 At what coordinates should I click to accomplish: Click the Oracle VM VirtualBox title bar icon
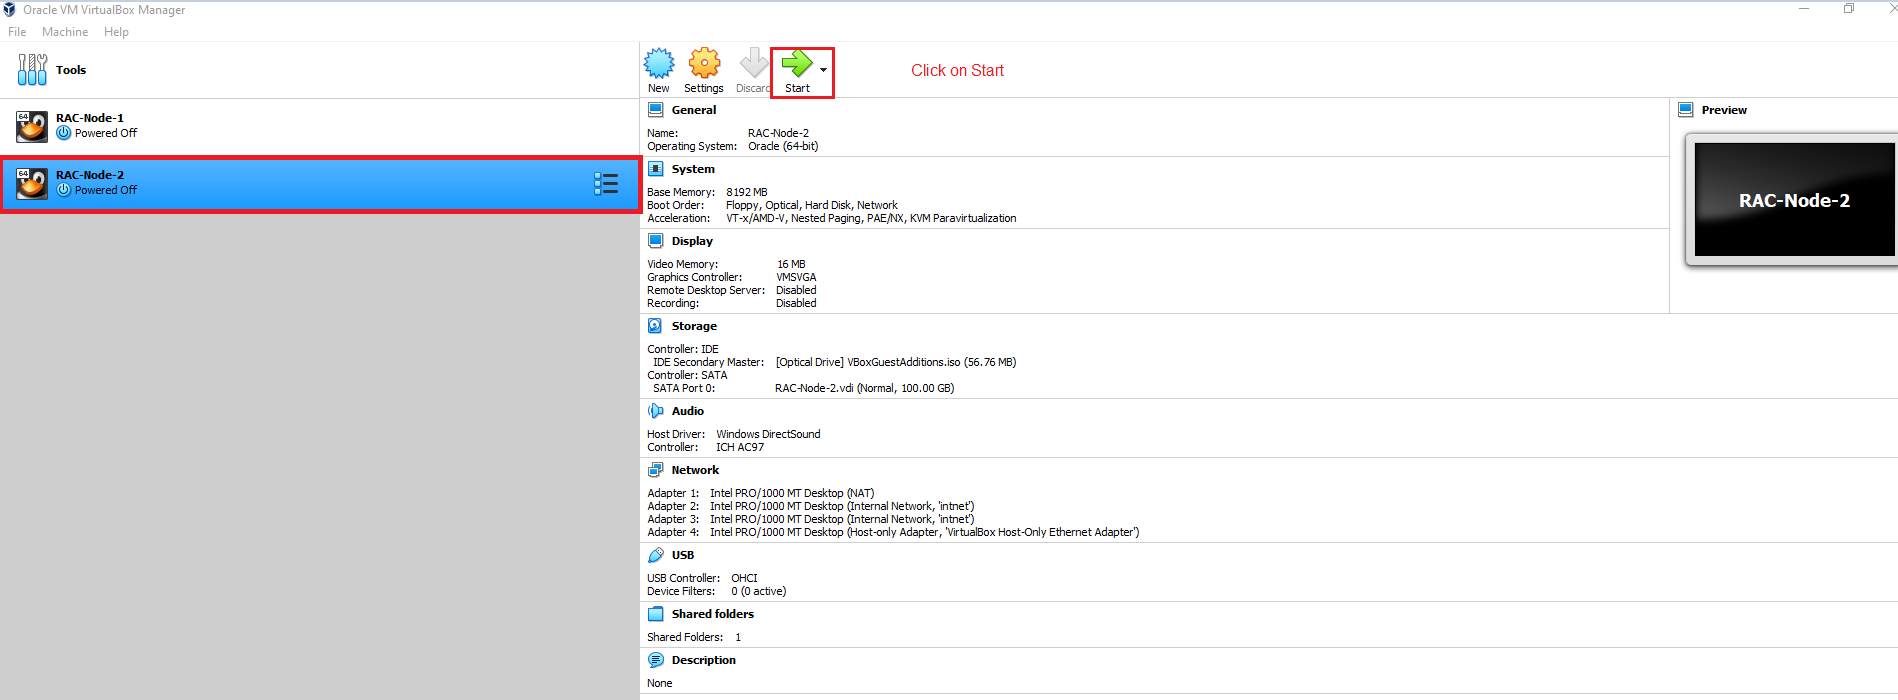click(x=10, y=9)
